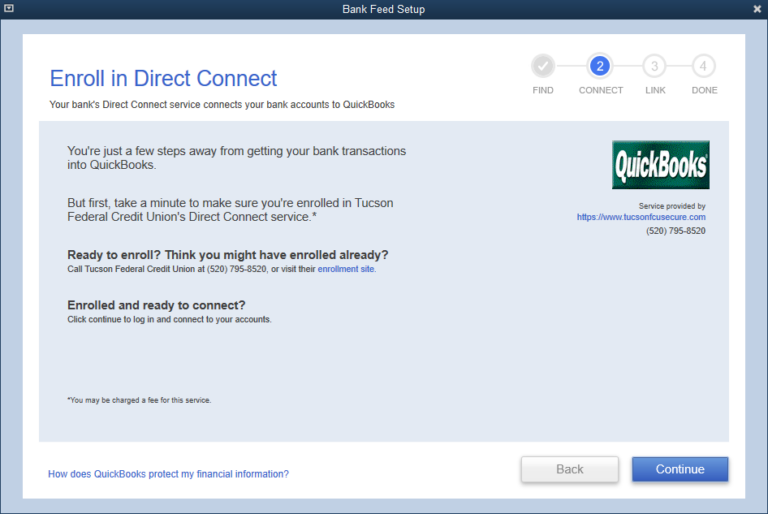768x514 pixels.
Task: Select step 4 DONE circle
Action: (x=703, y=66)
